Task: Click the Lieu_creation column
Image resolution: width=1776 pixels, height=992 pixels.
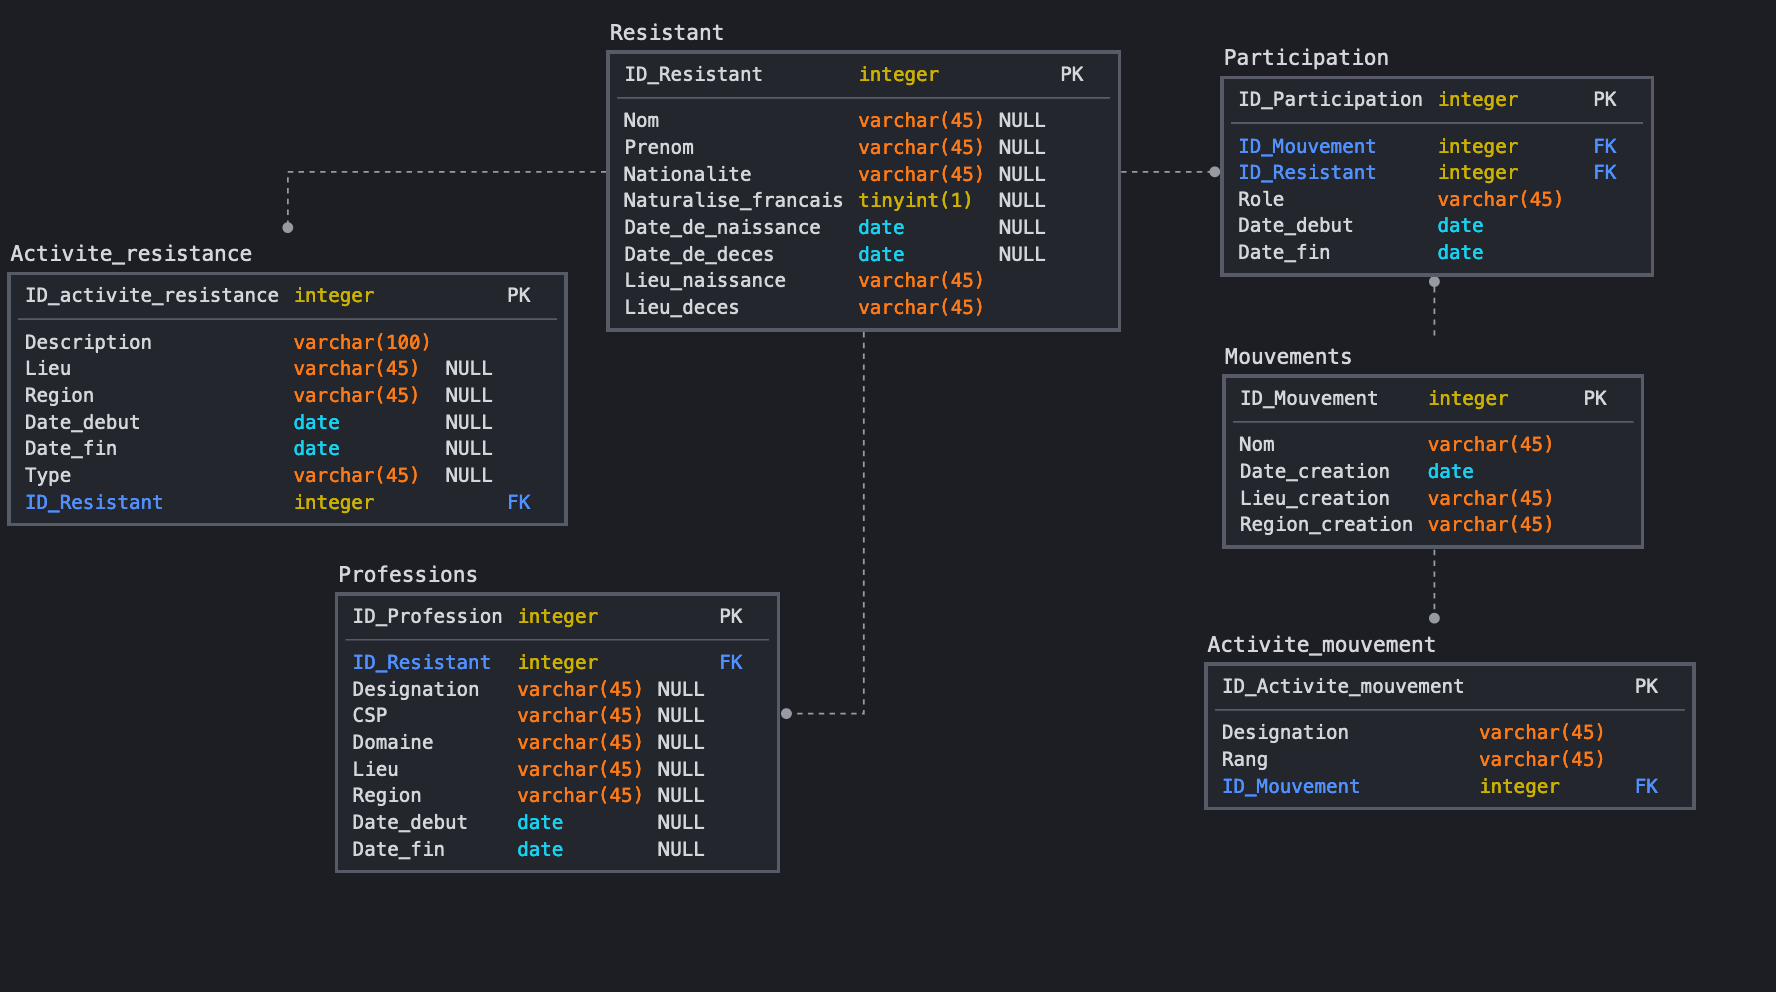Action: 1433,498
